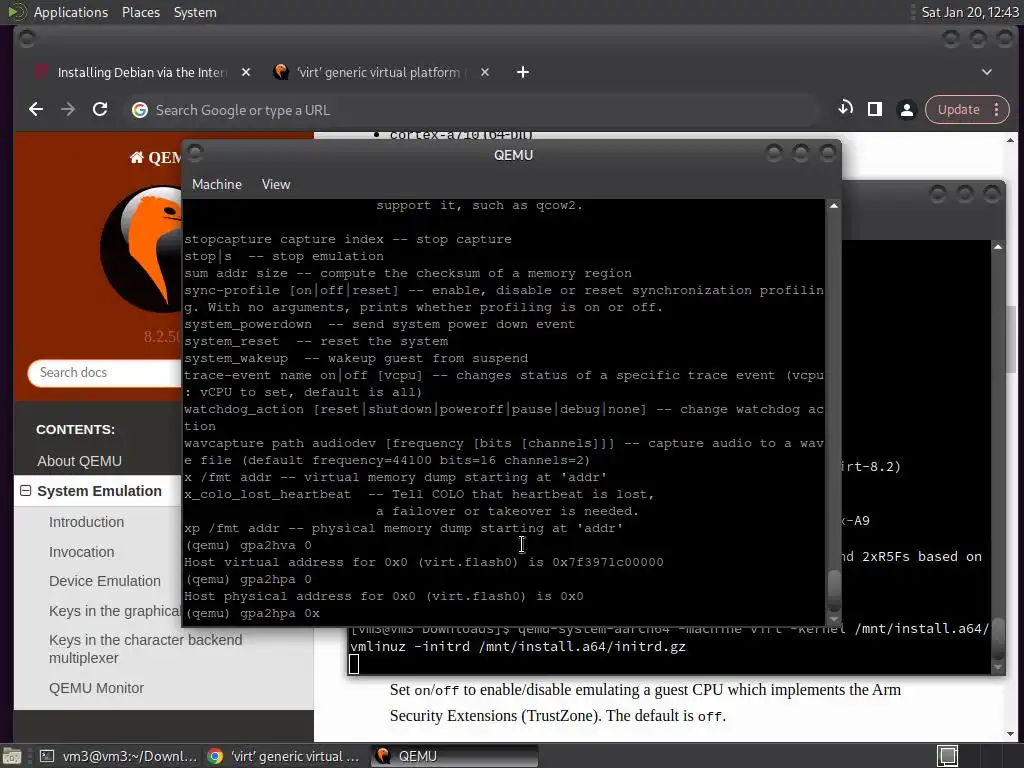Open the browser profile avatar

(x=906, y=110)
